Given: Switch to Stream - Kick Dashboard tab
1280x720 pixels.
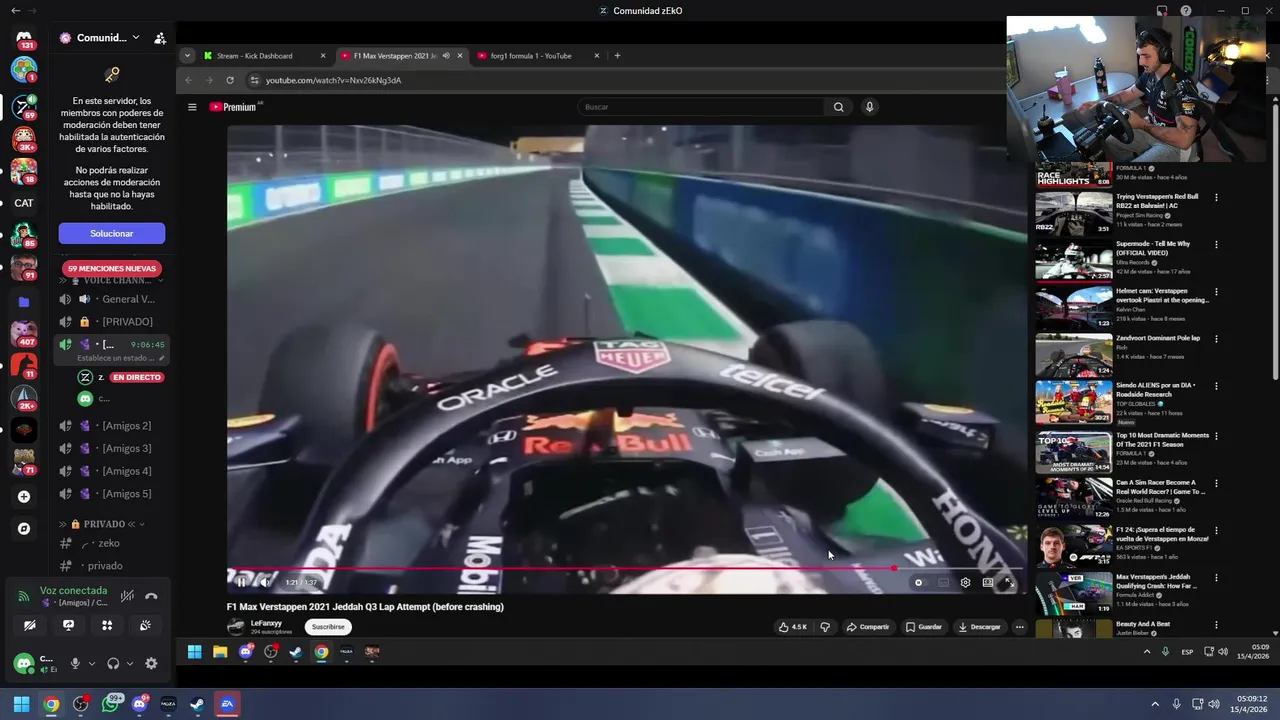Looking at the screenshot, I should point(265,56).
